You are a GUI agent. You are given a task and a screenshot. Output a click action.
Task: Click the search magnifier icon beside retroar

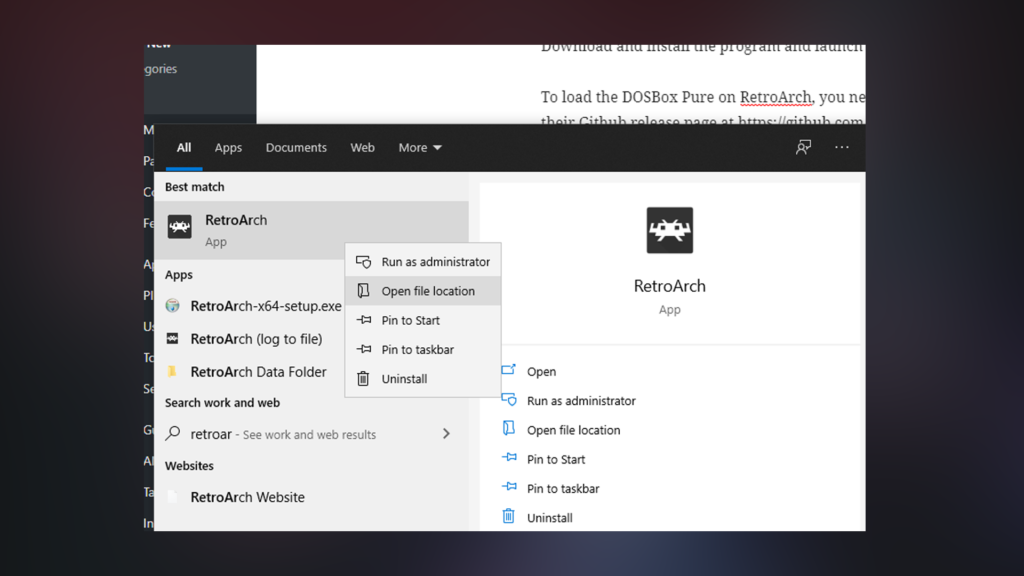[x=173, y=433]
